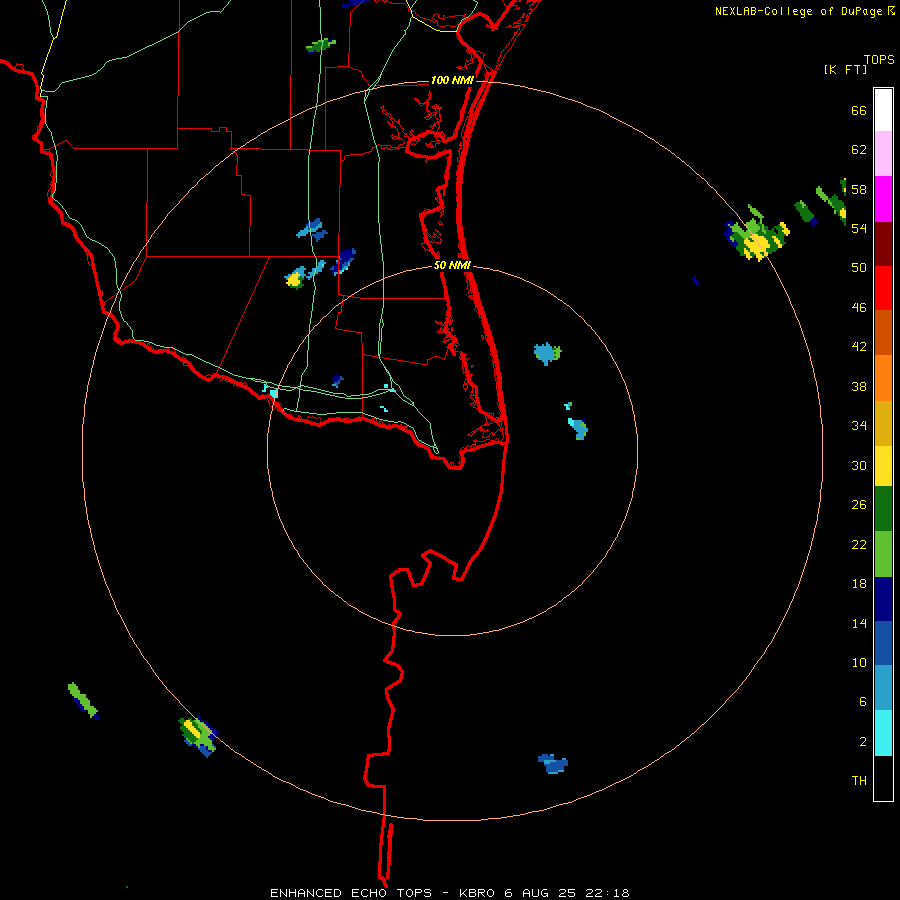The height and width of the screenshot is (900, 900).
Task: Click the "TH" threshold legend label
Action: coord(859,781)
